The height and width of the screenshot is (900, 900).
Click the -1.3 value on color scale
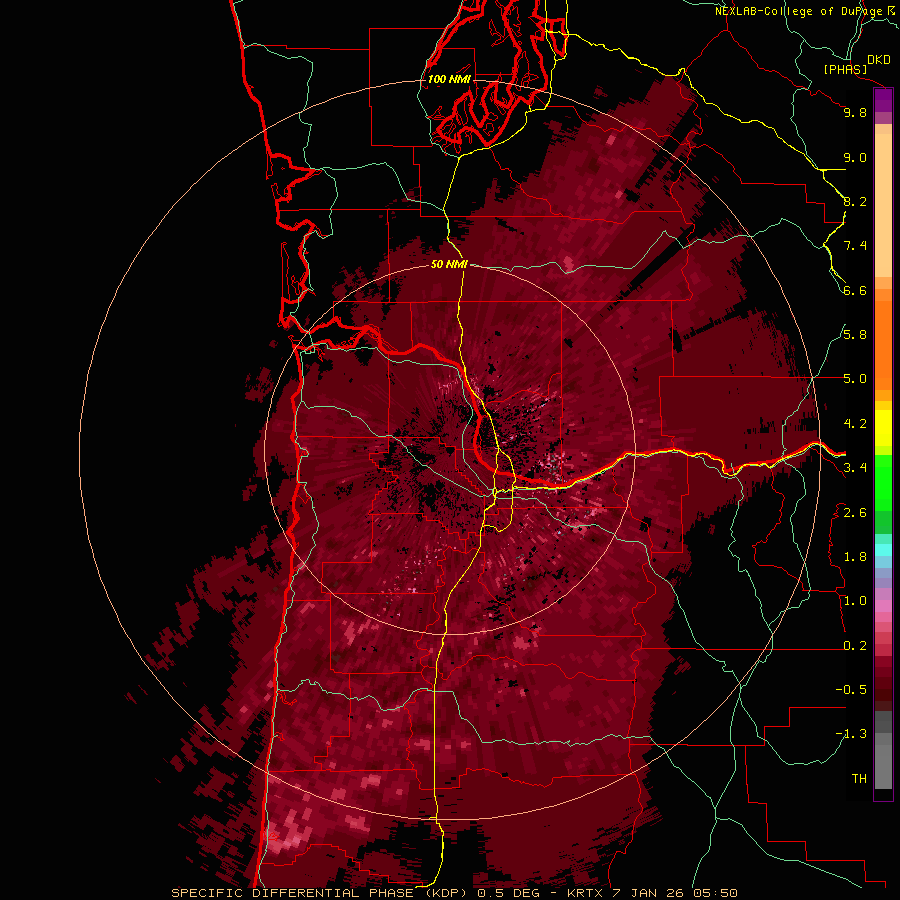[x=851, y=734]
